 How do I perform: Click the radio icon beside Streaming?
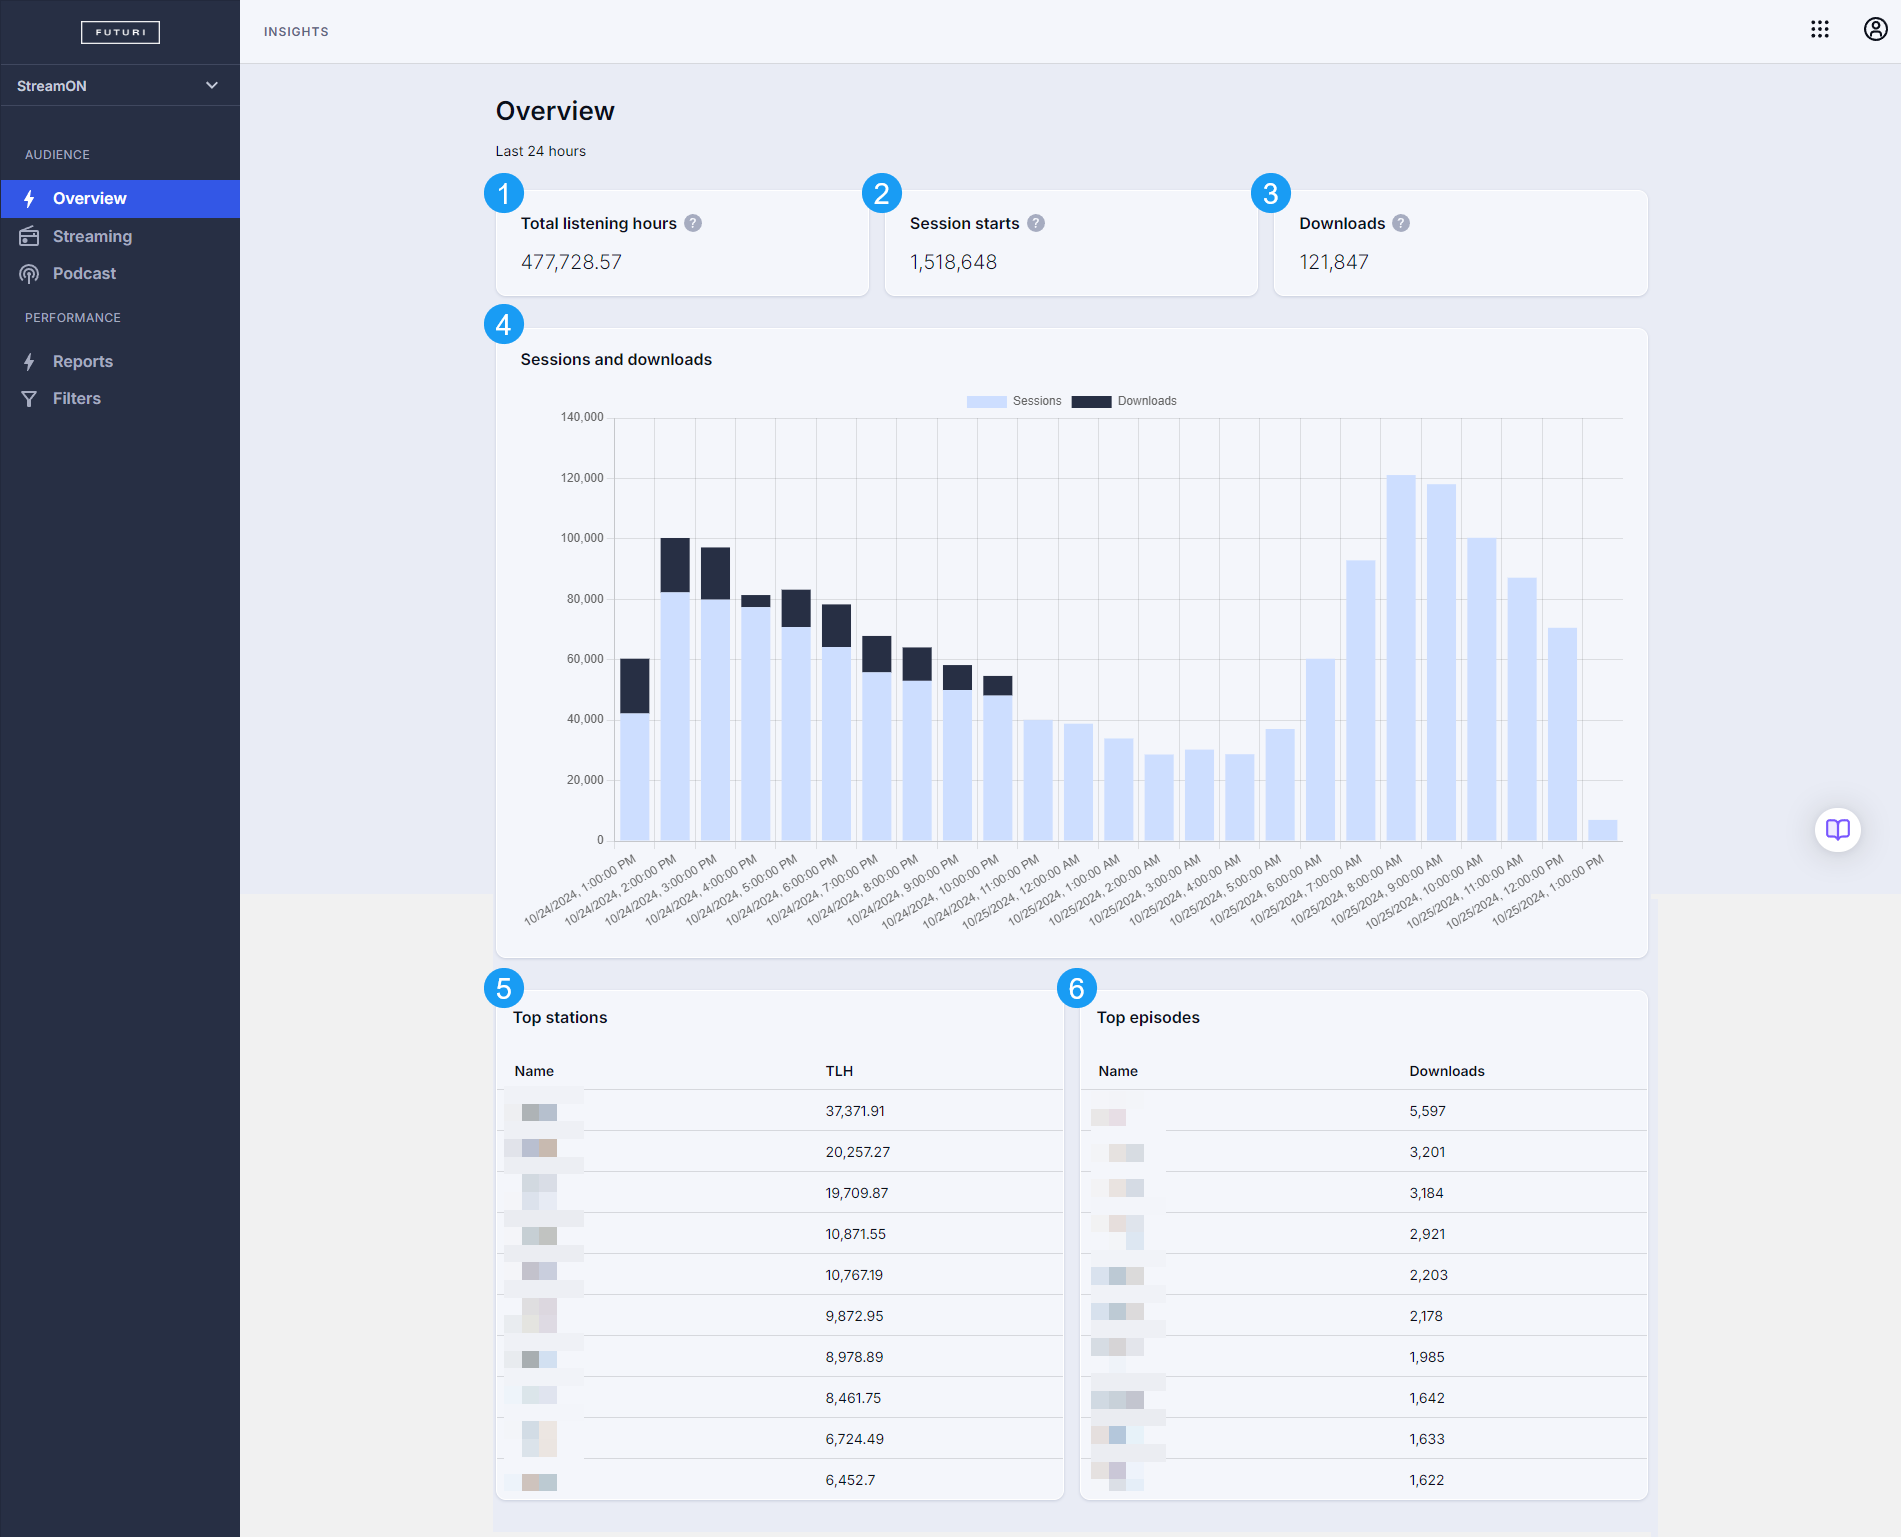29,236
